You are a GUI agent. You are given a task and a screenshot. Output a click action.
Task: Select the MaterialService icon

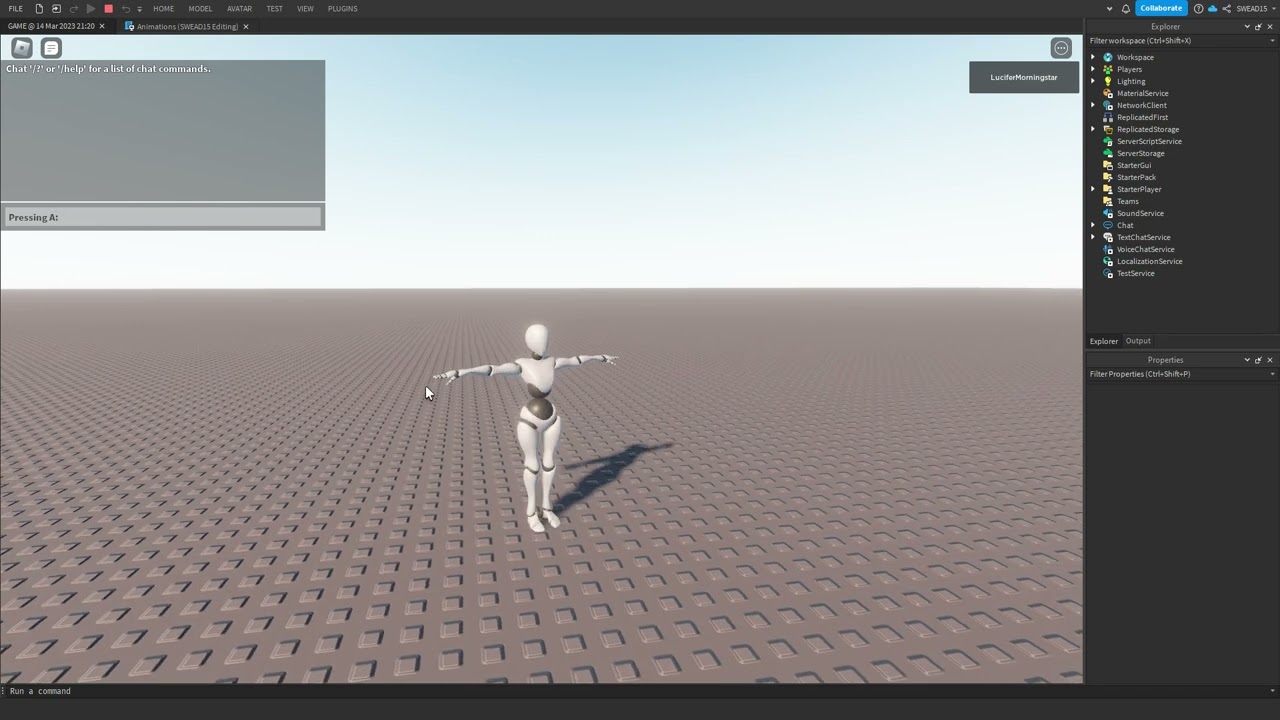click(1108, 93)
